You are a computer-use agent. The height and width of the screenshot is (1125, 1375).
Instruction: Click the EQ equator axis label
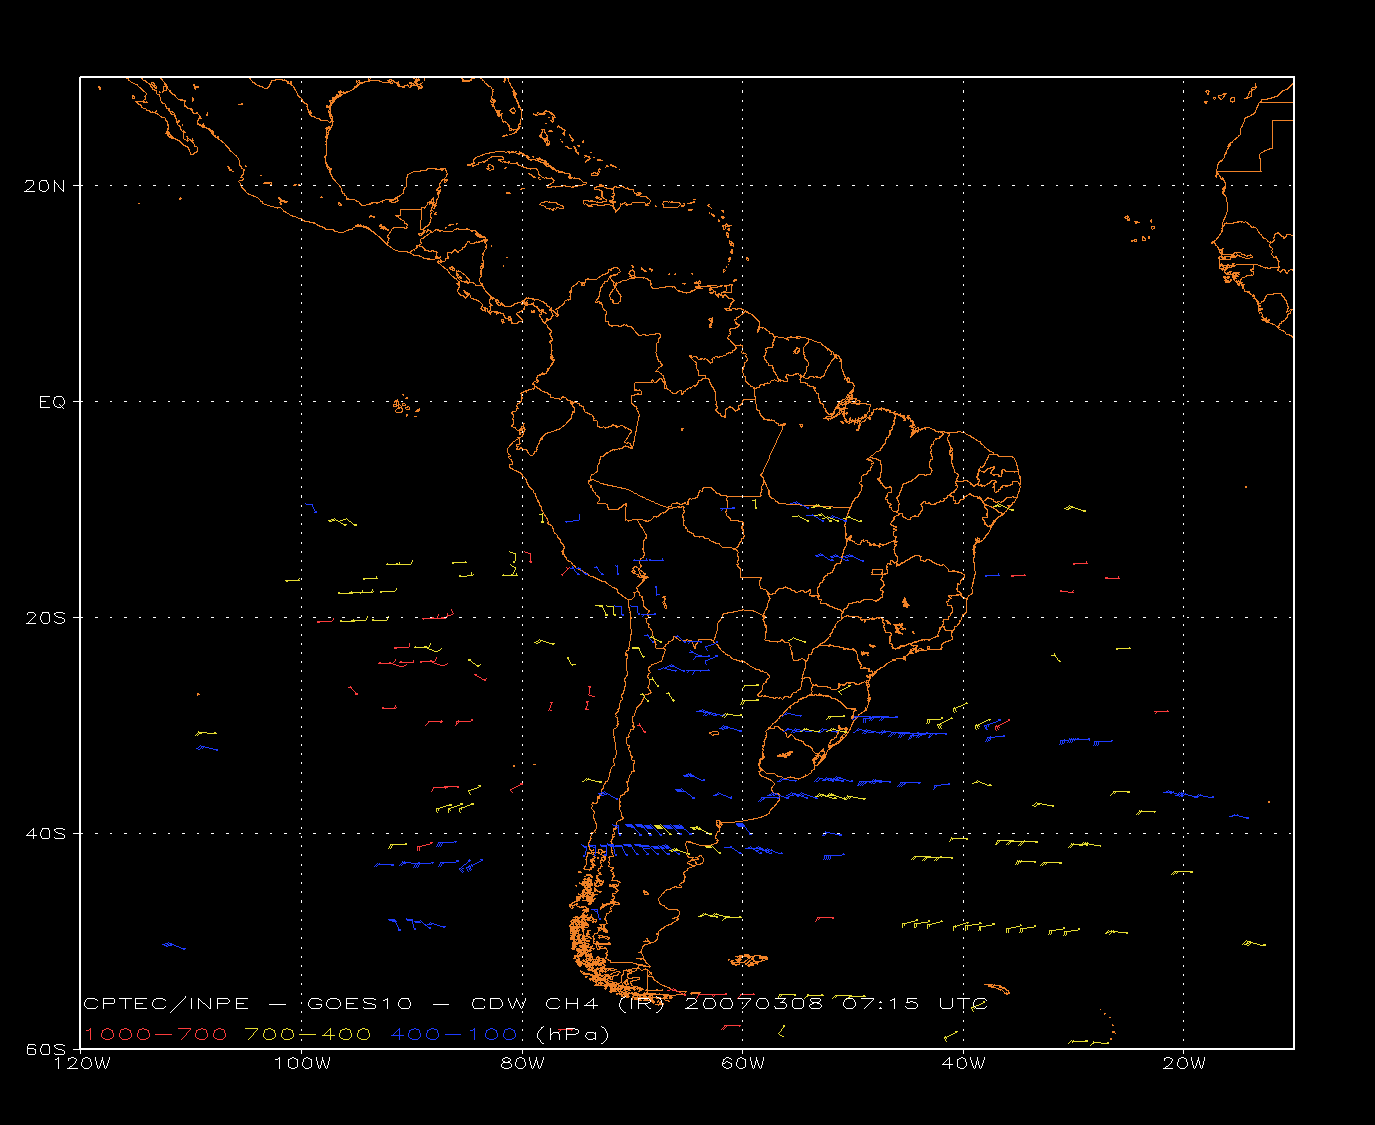point(52,402)
